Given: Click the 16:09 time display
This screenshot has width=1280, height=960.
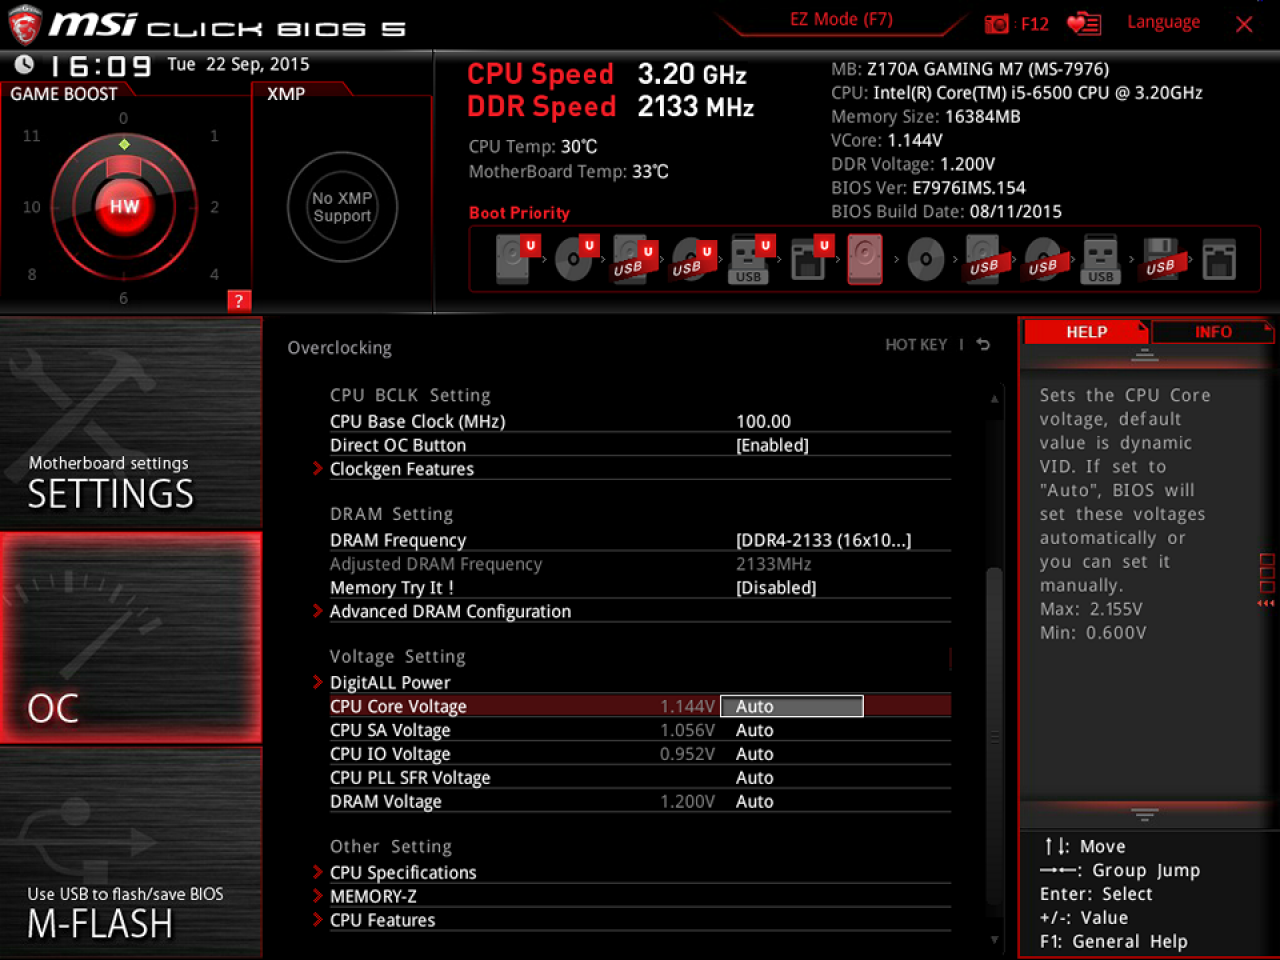Looking at the screenshot, I should 100,67.
